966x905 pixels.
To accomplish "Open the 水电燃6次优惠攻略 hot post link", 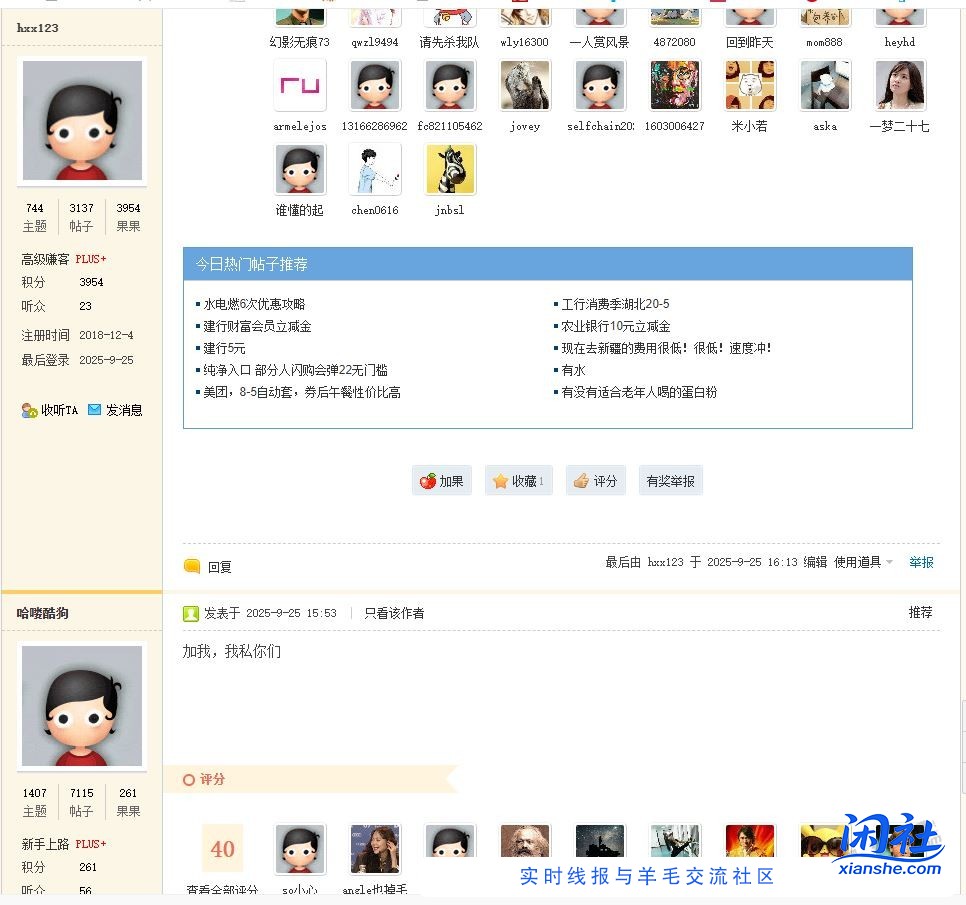I will click(x=251, y=303).
